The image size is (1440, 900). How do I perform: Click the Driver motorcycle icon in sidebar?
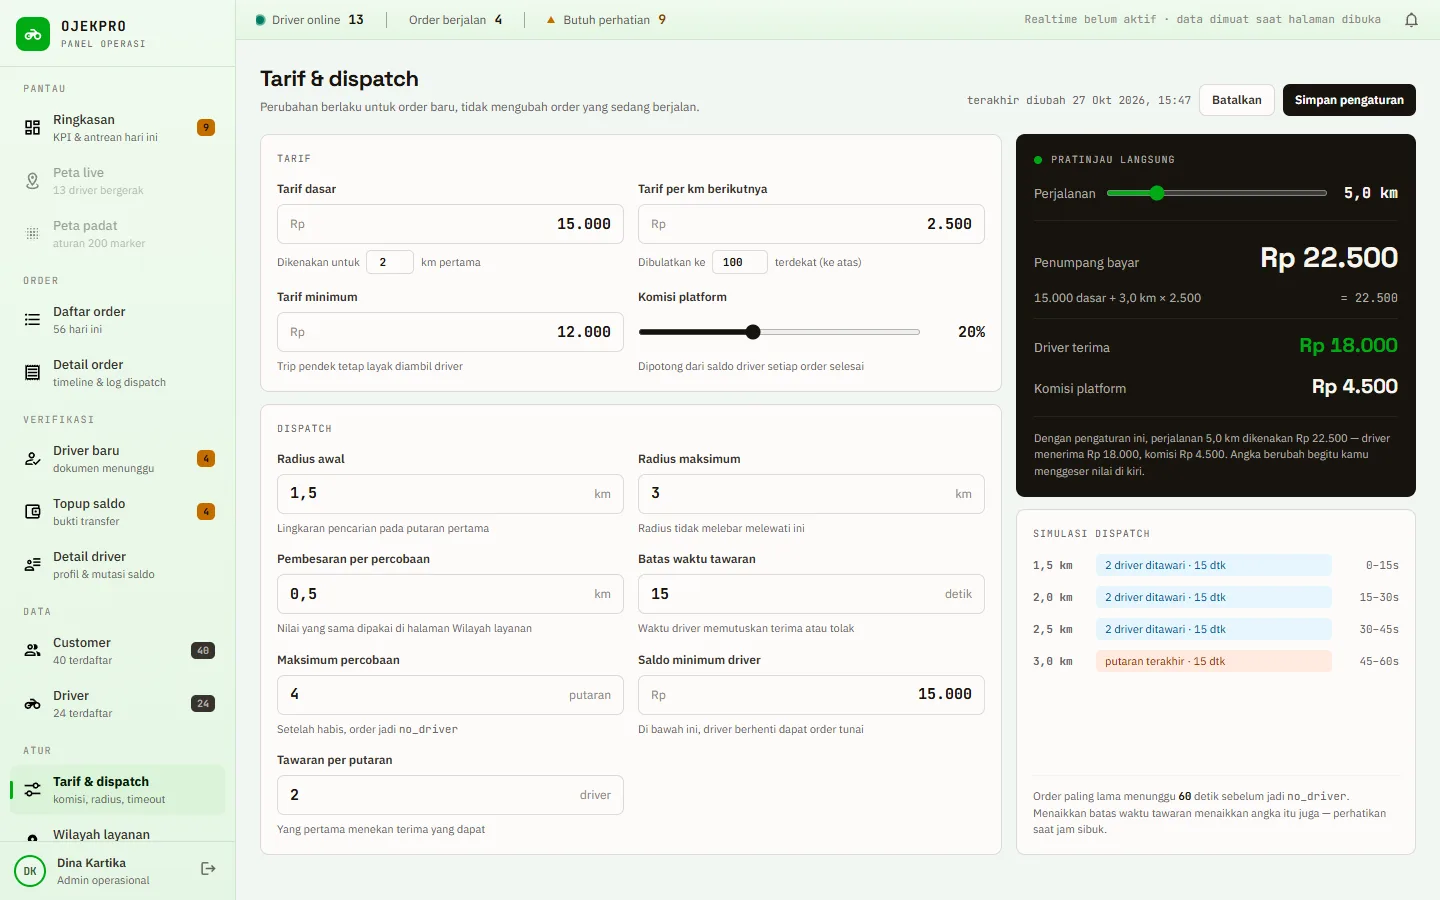[33, 704]
